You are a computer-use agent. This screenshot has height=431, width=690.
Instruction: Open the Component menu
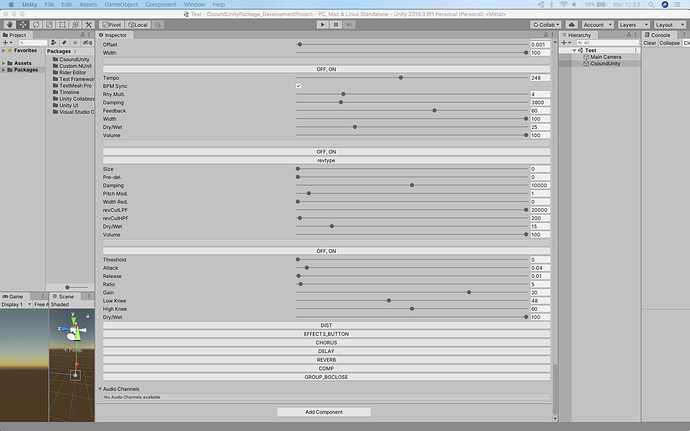pos(161,4)
